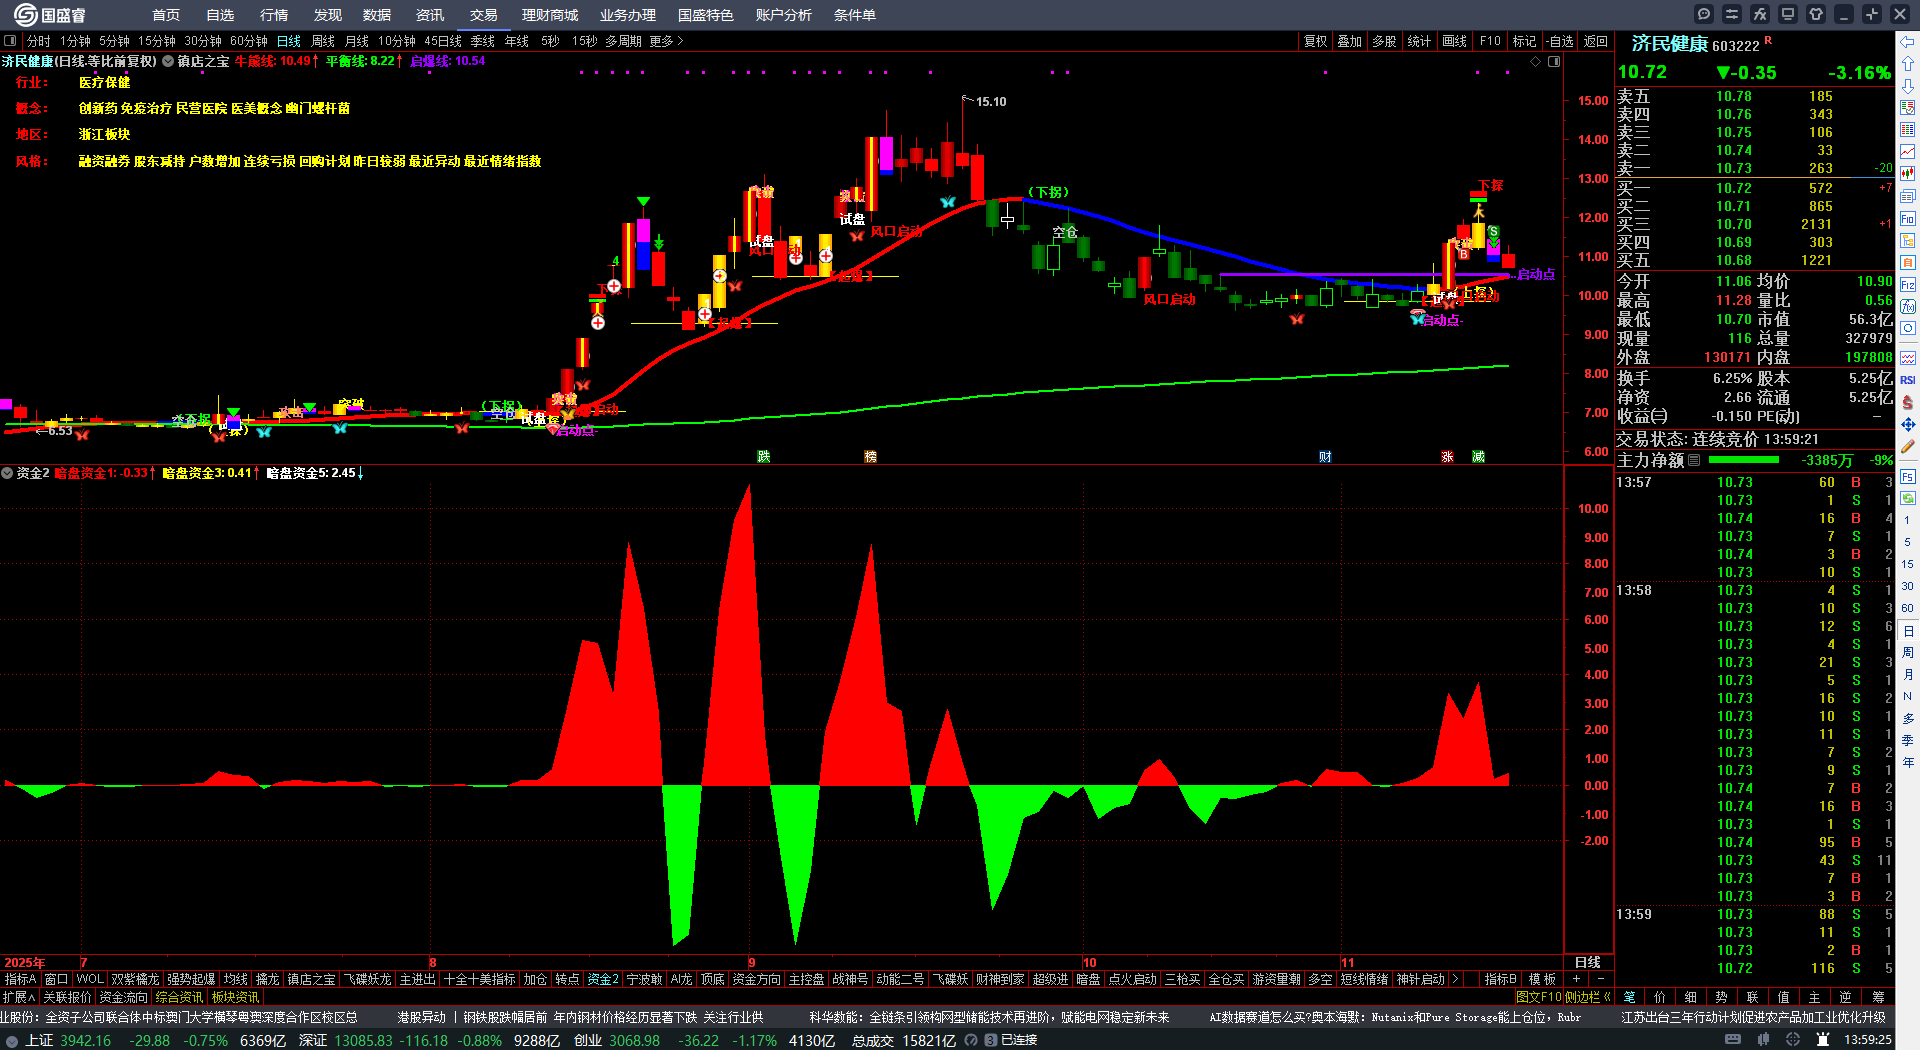This screenshot has height=1050, width=1920.
Task: Select the pencil drawing tool icon
Action: tap(1908, 447)
